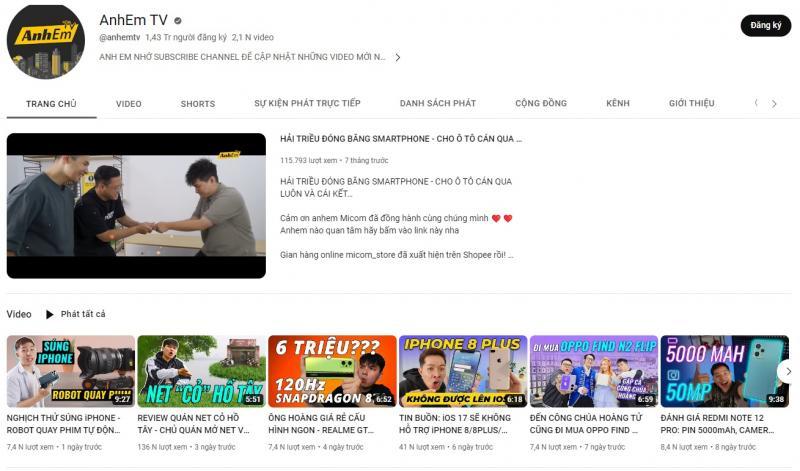Open the VIDEO tab
Viewport: 800px width, 471px height.
[x=129, y=104]
